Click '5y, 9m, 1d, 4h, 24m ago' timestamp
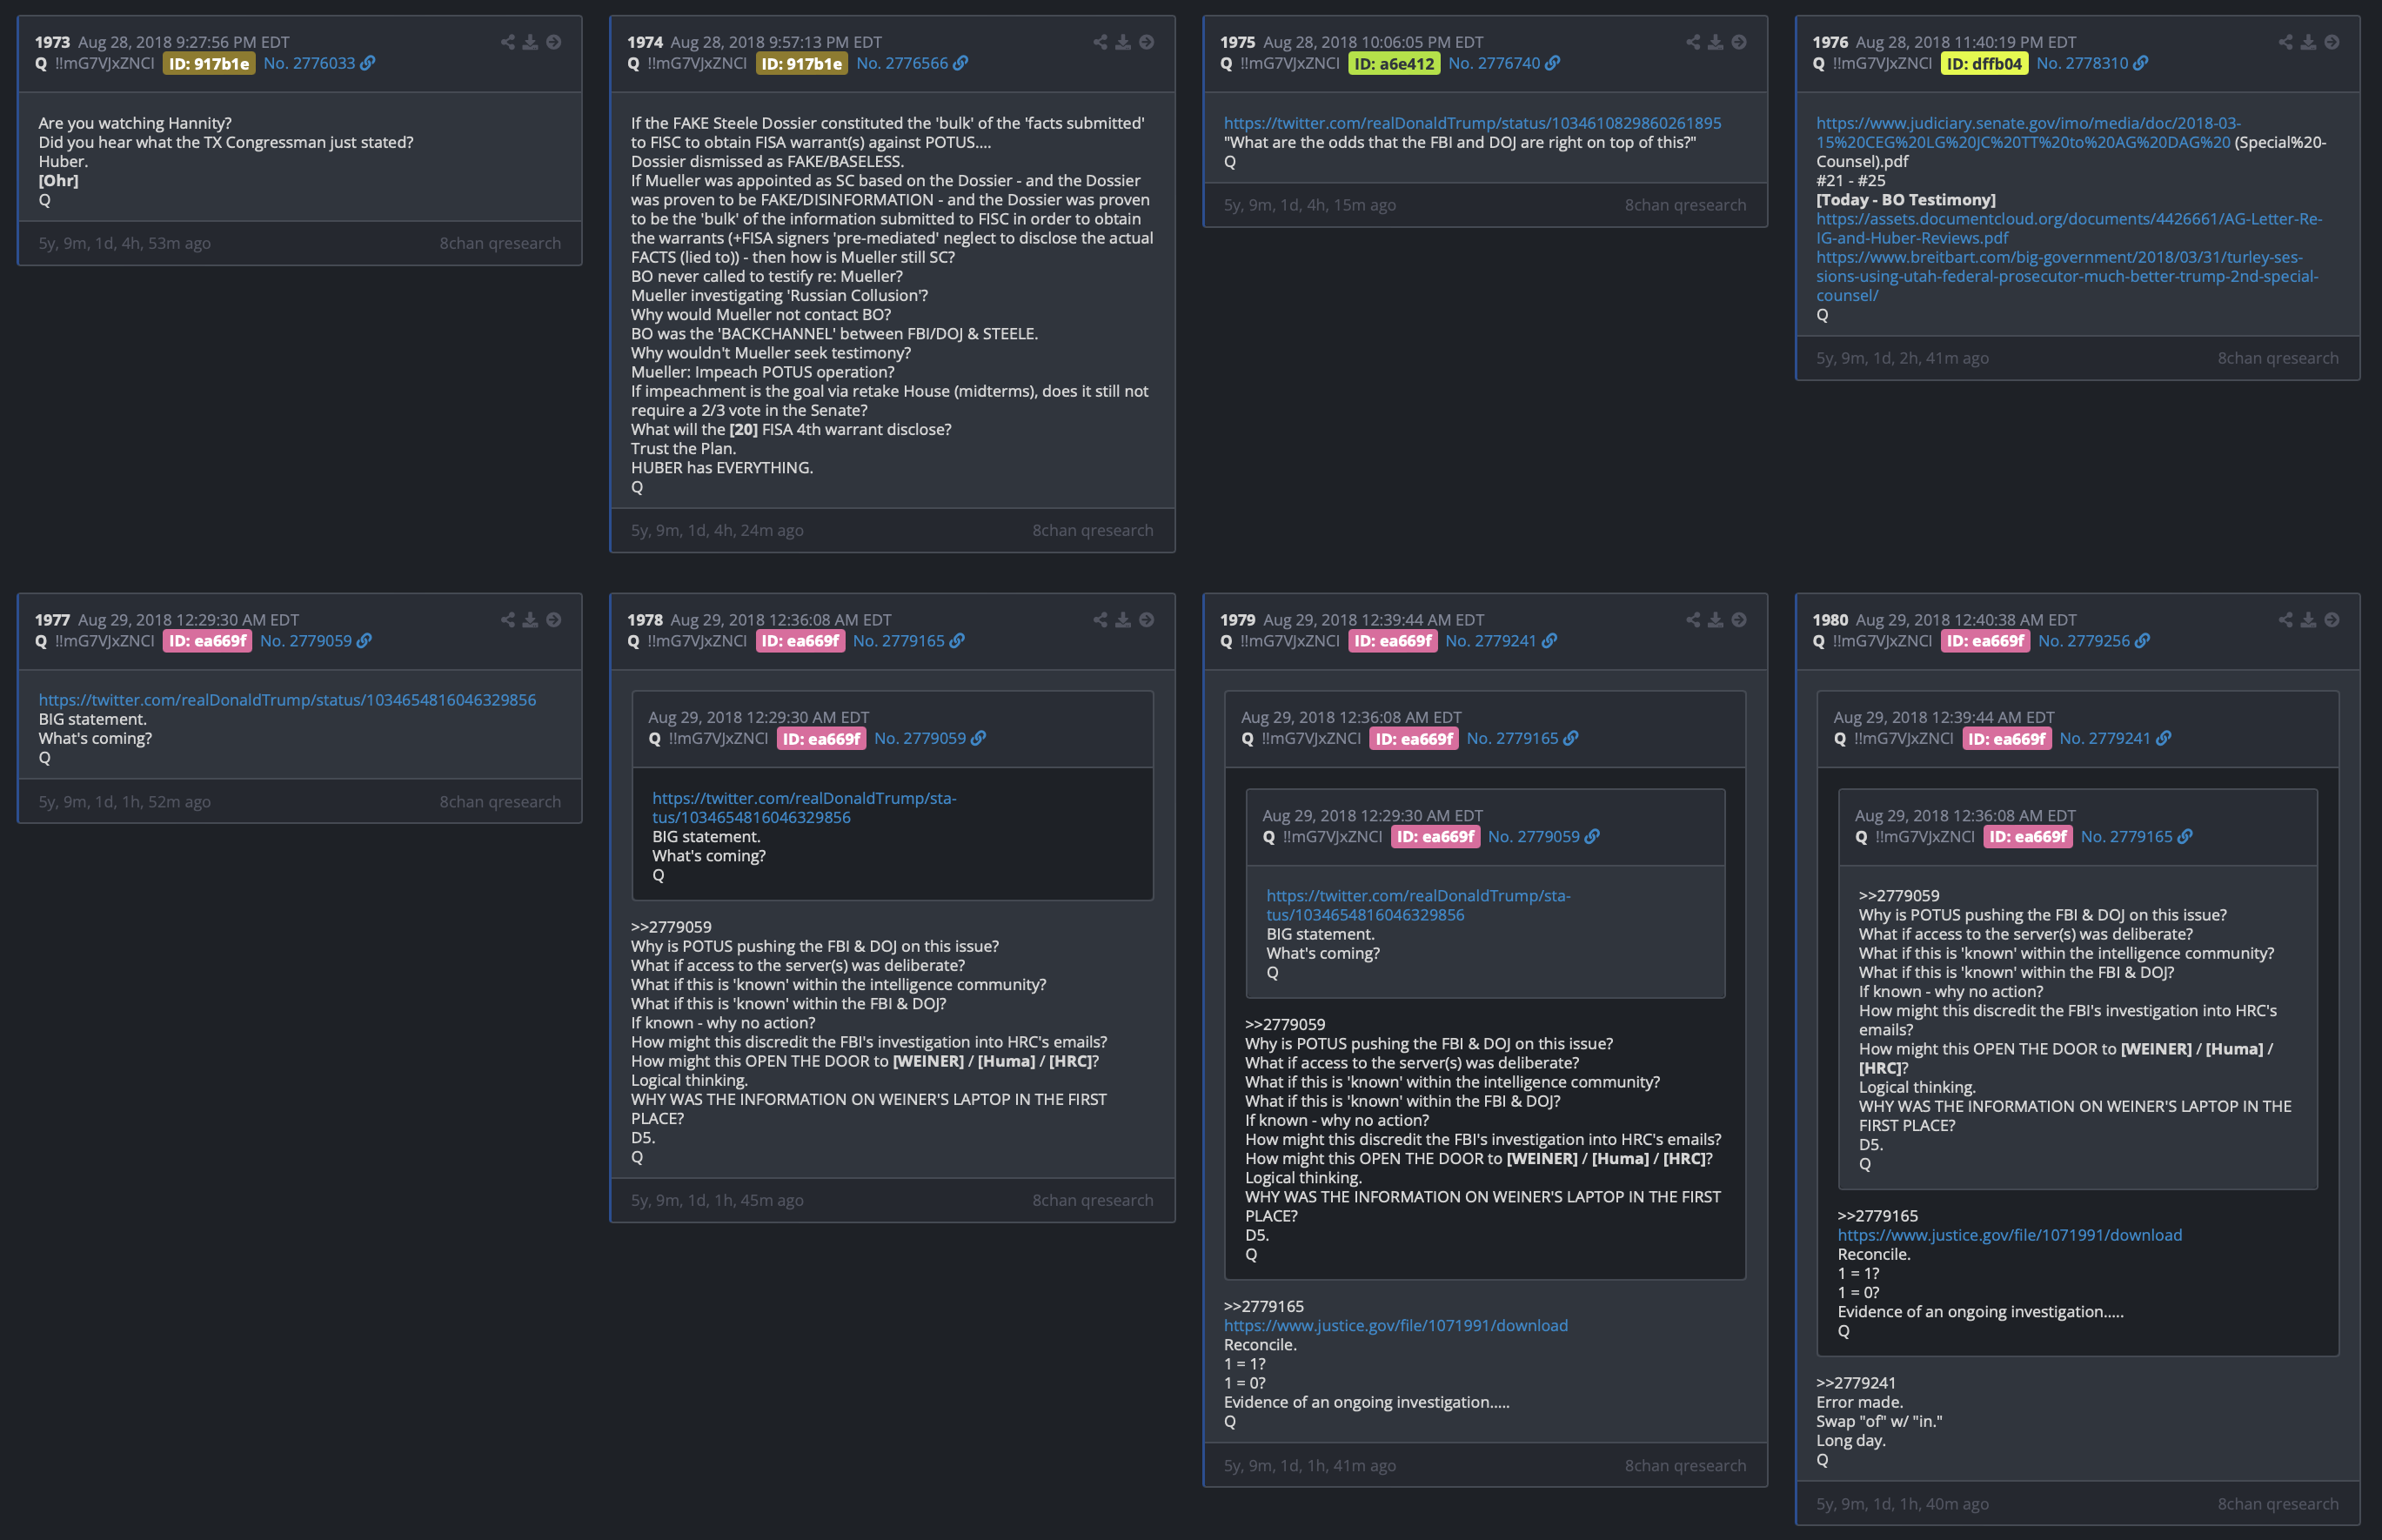 pos(717,530)
